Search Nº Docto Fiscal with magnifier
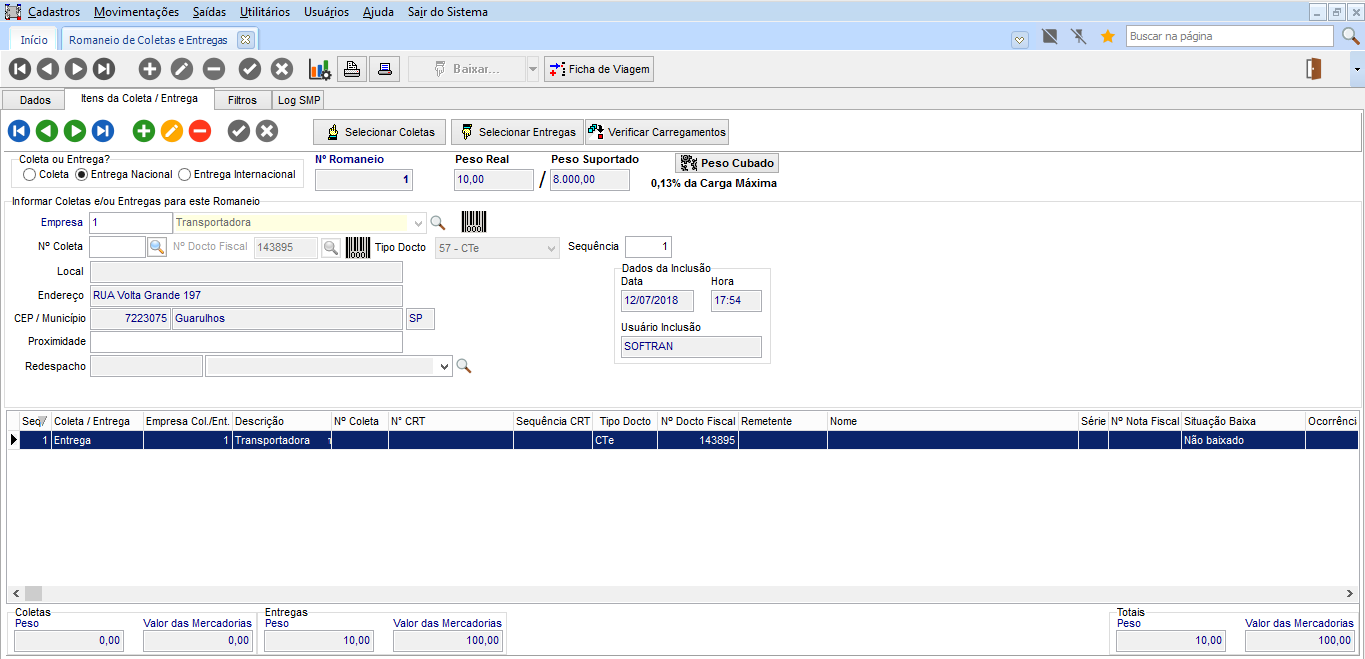The width and height of the screenshot is (1365, 659). click(331, 247)
